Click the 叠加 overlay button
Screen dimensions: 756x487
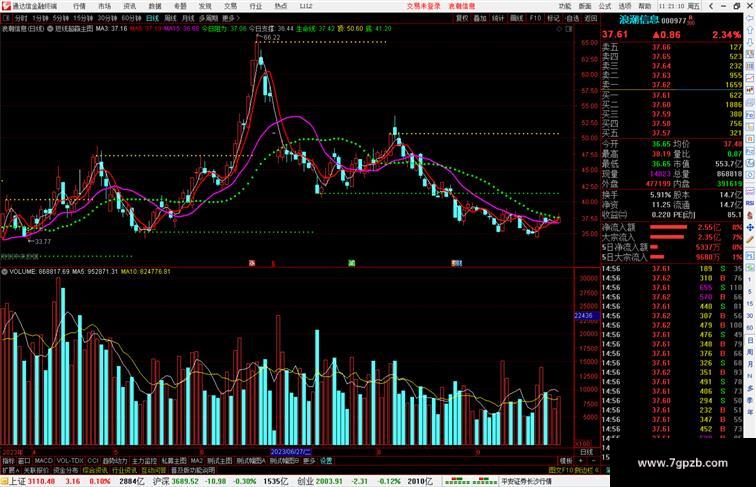click(x=480, y=18)
